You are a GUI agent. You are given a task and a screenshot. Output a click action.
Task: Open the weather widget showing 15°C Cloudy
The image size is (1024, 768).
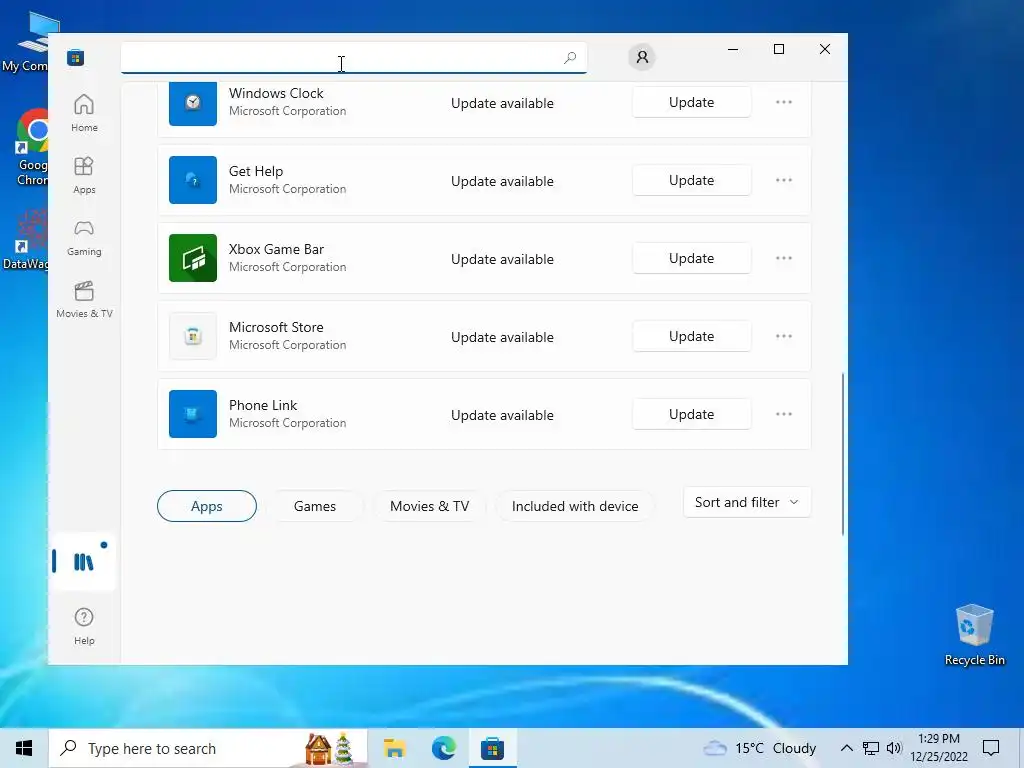coord(760,748)
